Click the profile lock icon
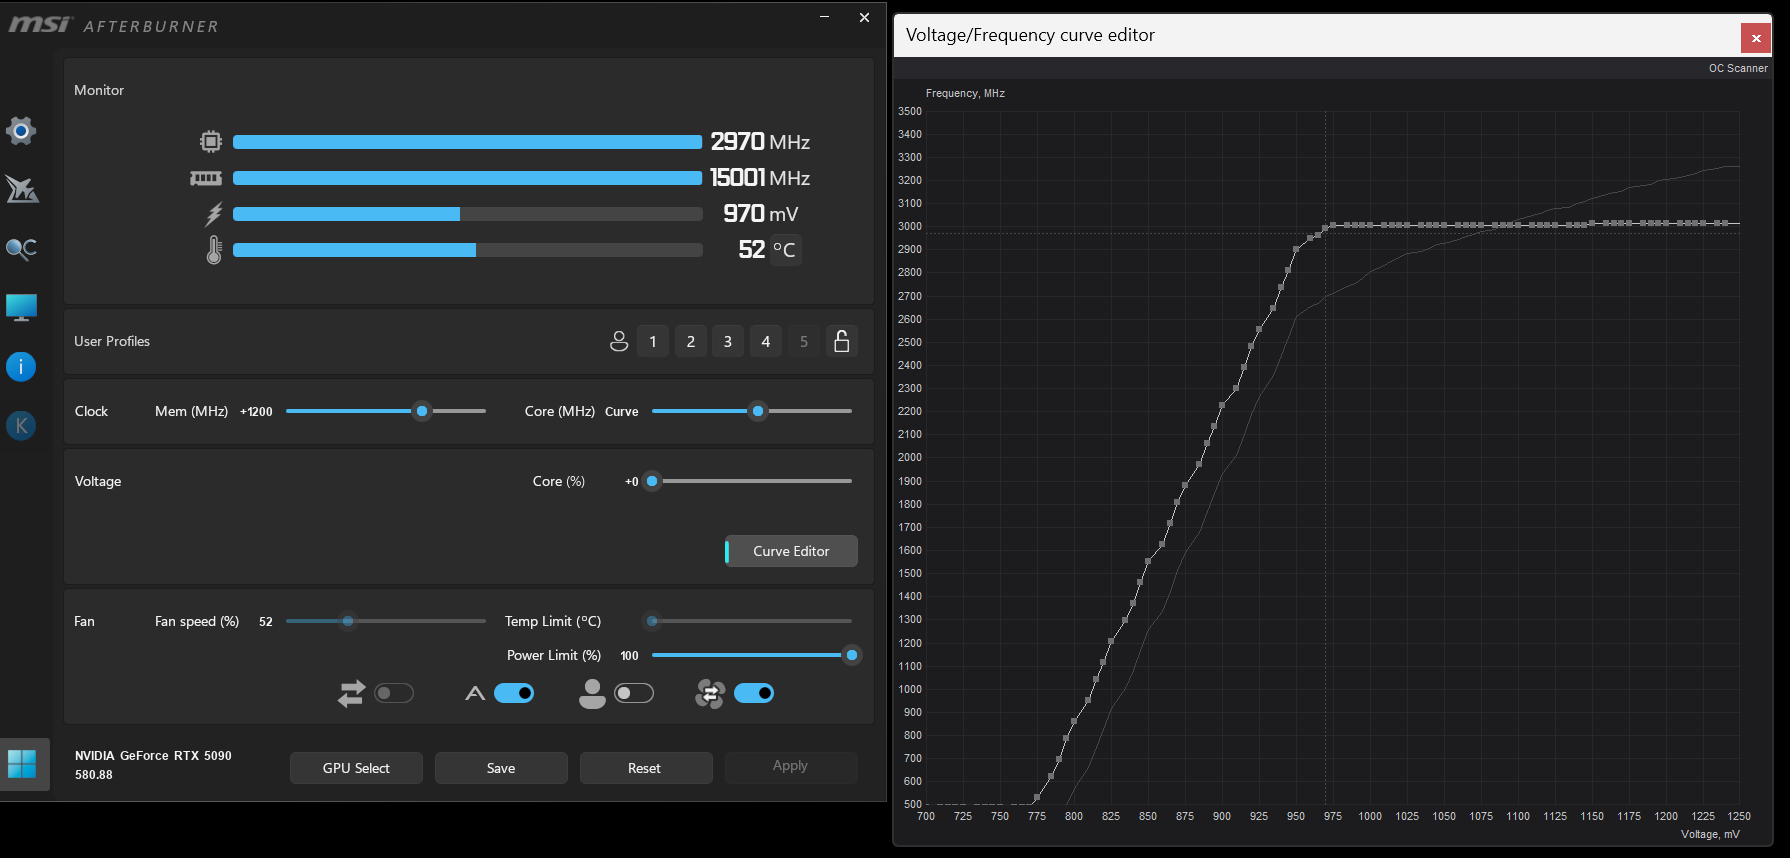Image resolution: width=1790 pixels, height=858 pixels. [x=842, y=341]
